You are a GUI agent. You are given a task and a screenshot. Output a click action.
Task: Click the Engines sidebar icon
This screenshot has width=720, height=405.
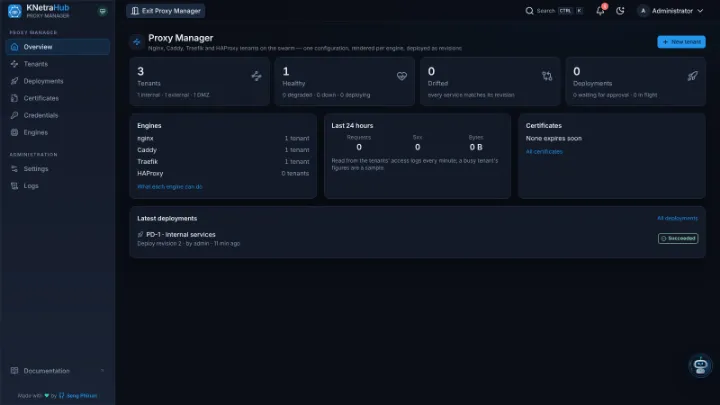click(x=14, y=132)
